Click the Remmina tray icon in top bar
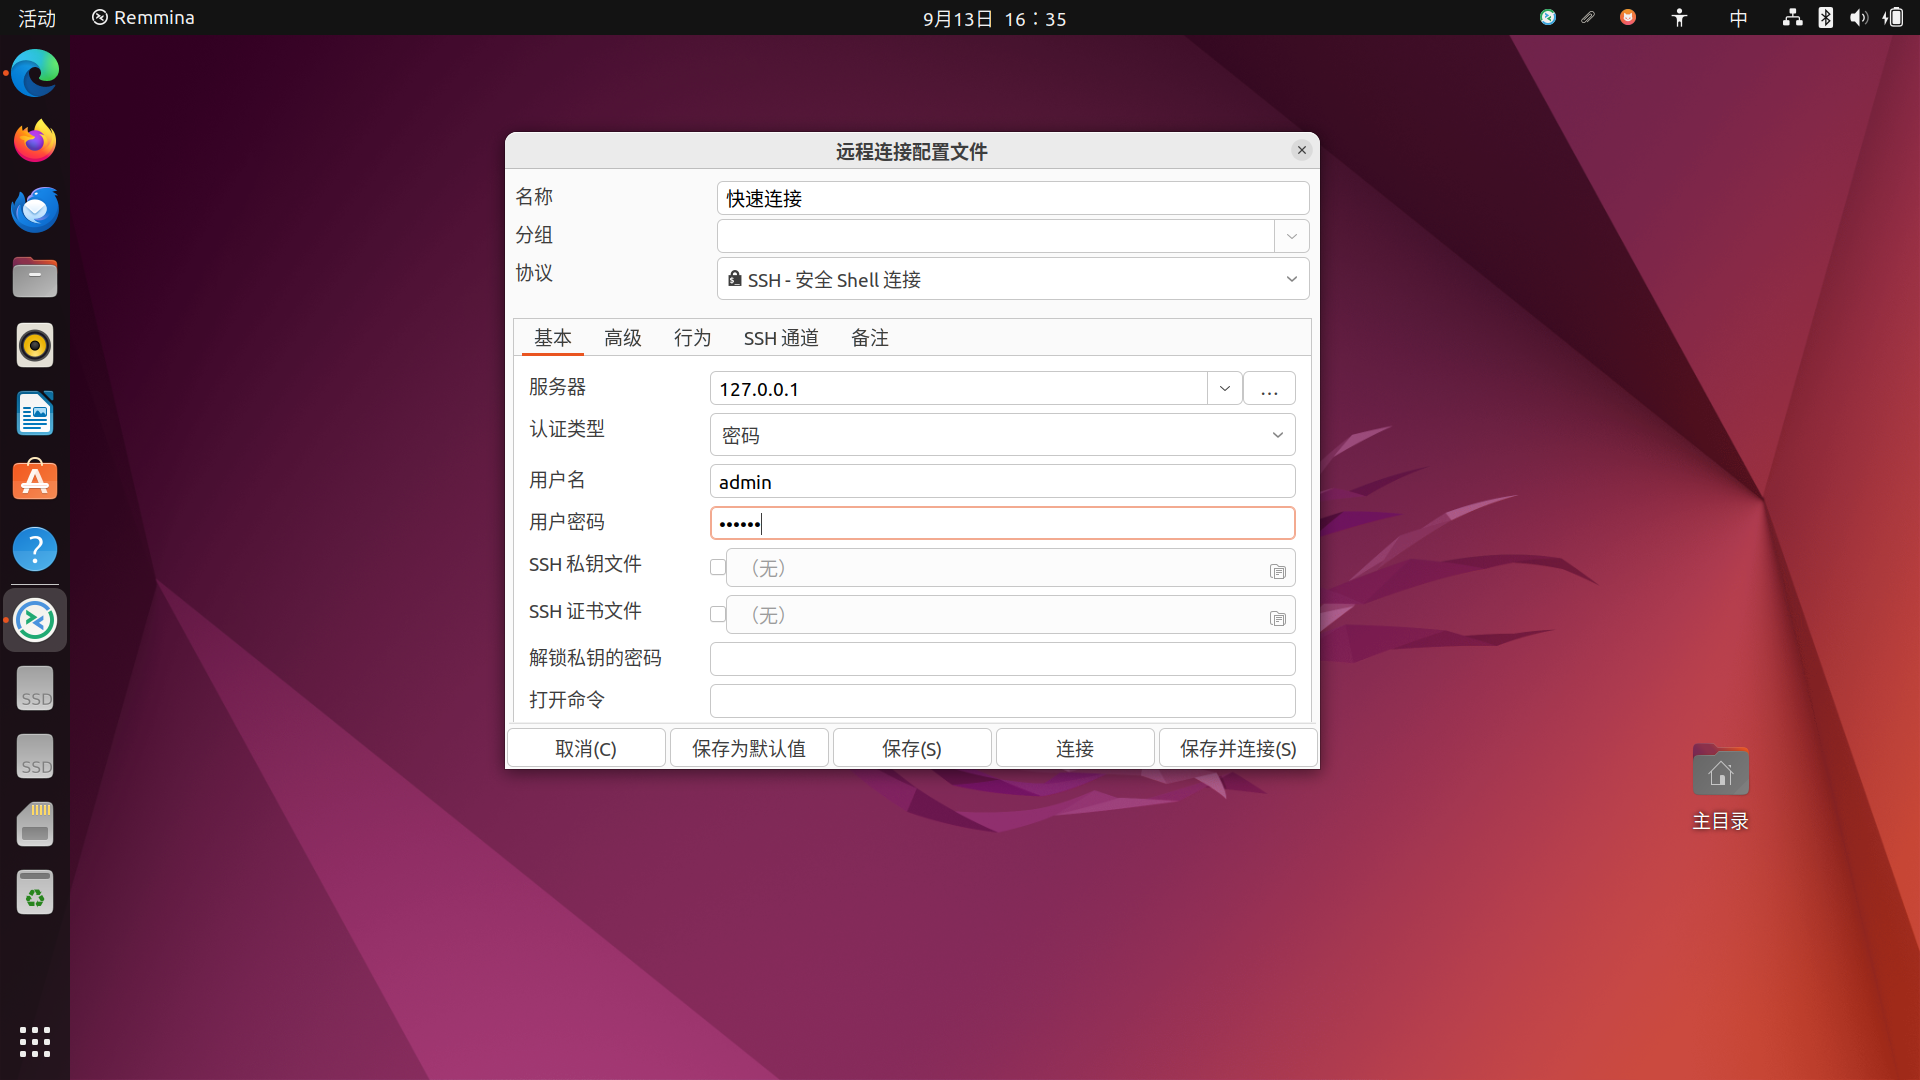The height and width of the screenshot is (1080, 1920). 1548,17
